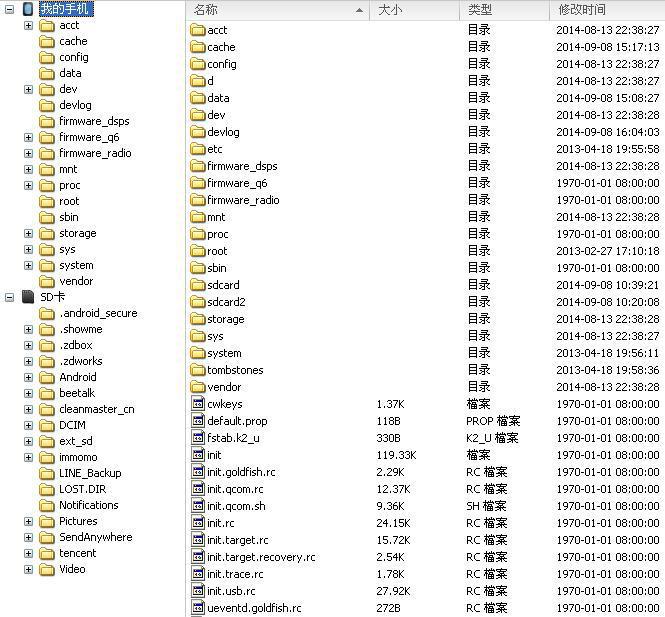The width and height of the screenshot is (665, 617).
Task: Select SendAnywhere folder in the tree
Action: coord(95,537)
